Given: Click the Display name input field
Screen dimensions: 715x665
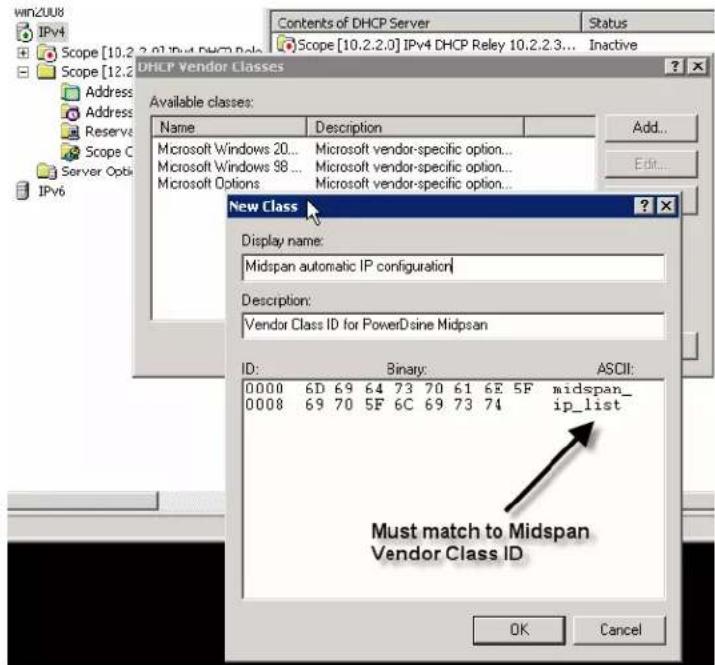Looking at the screenshot, I should (453, 267).
